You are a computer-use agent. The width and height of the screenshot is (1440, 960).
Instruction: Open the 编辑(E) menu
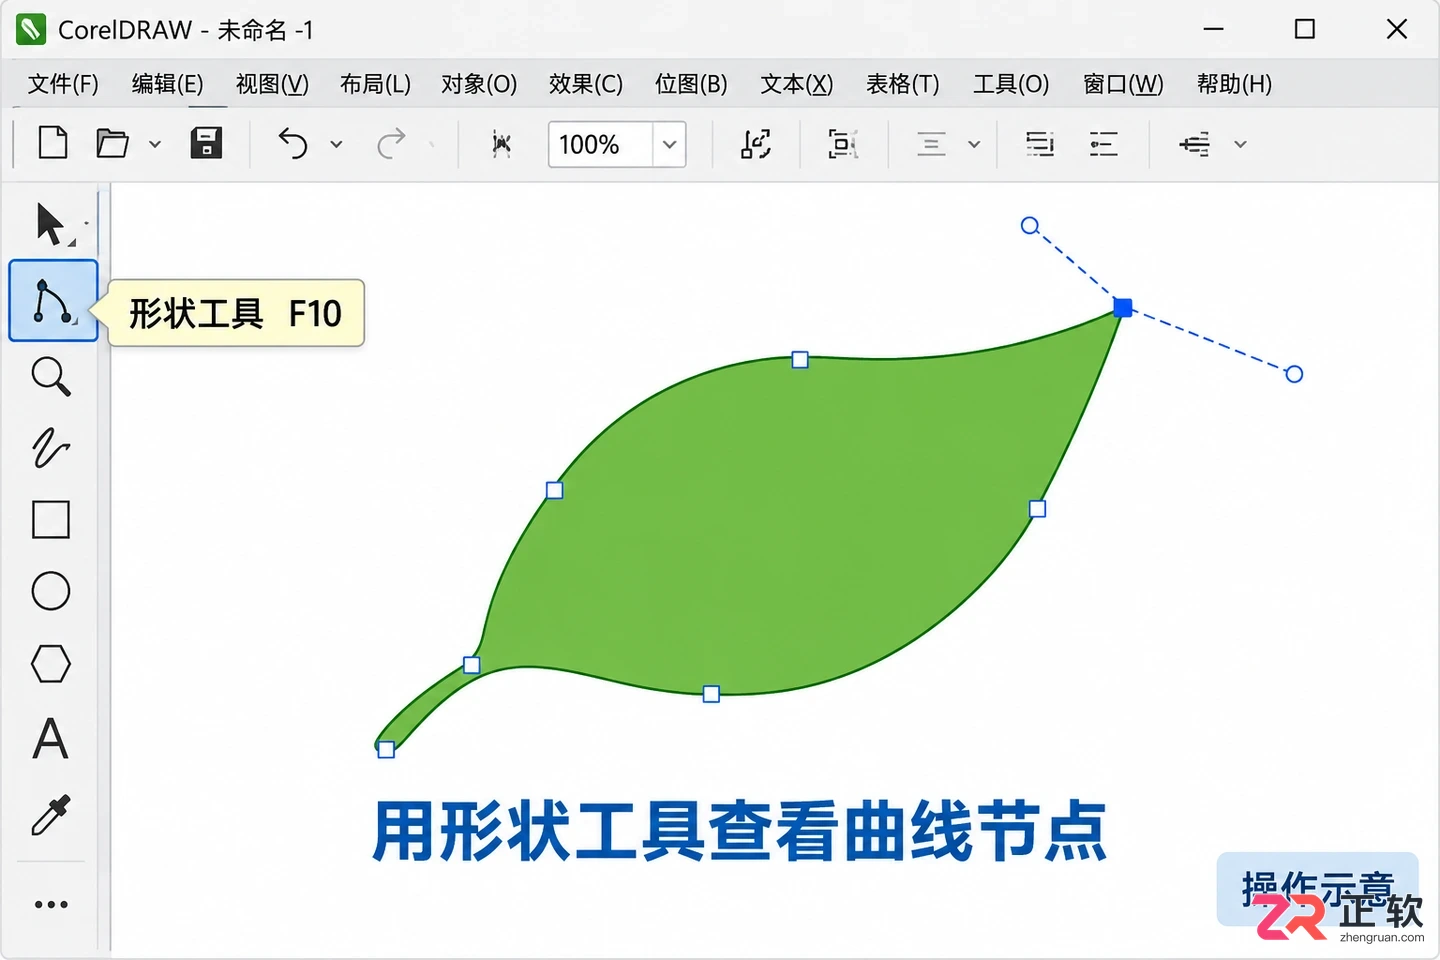pos(167,84)
